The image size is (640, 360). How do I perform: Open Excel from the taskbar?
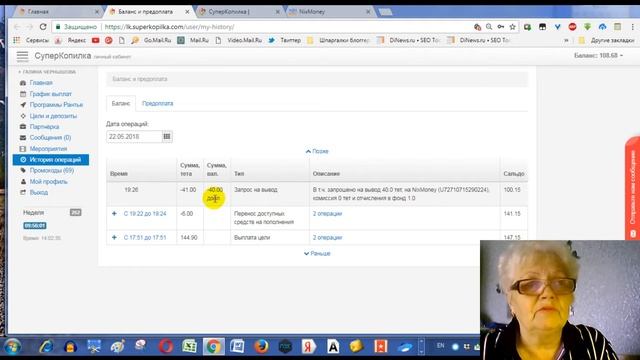point(189,347)
